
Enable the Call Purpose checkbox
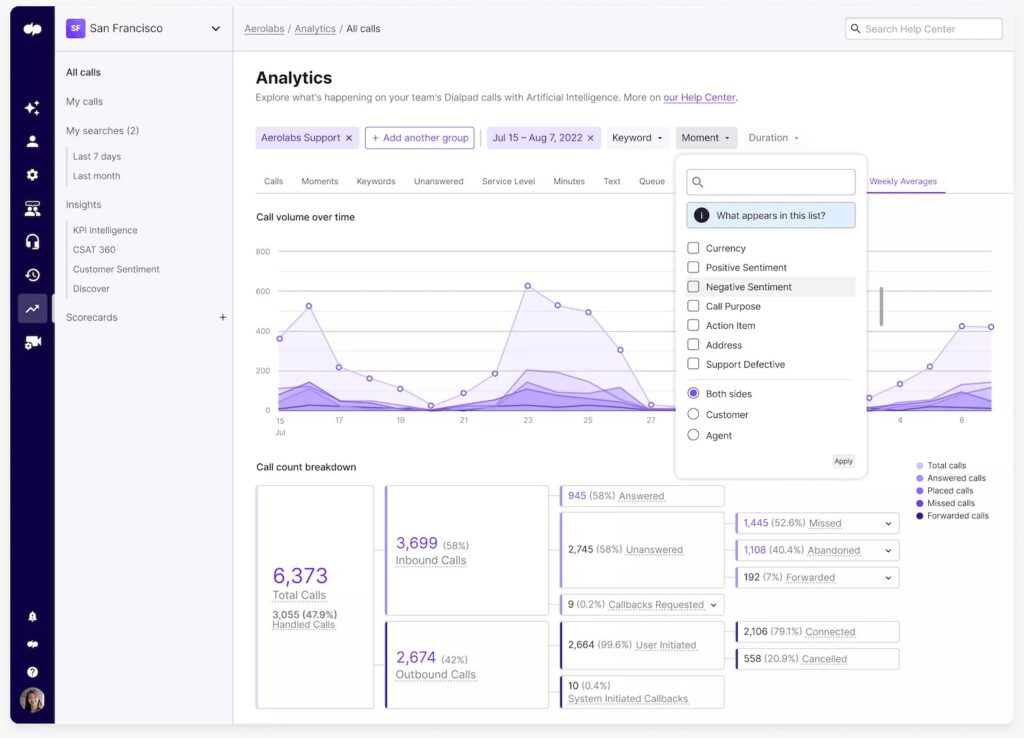click(693, 306)
